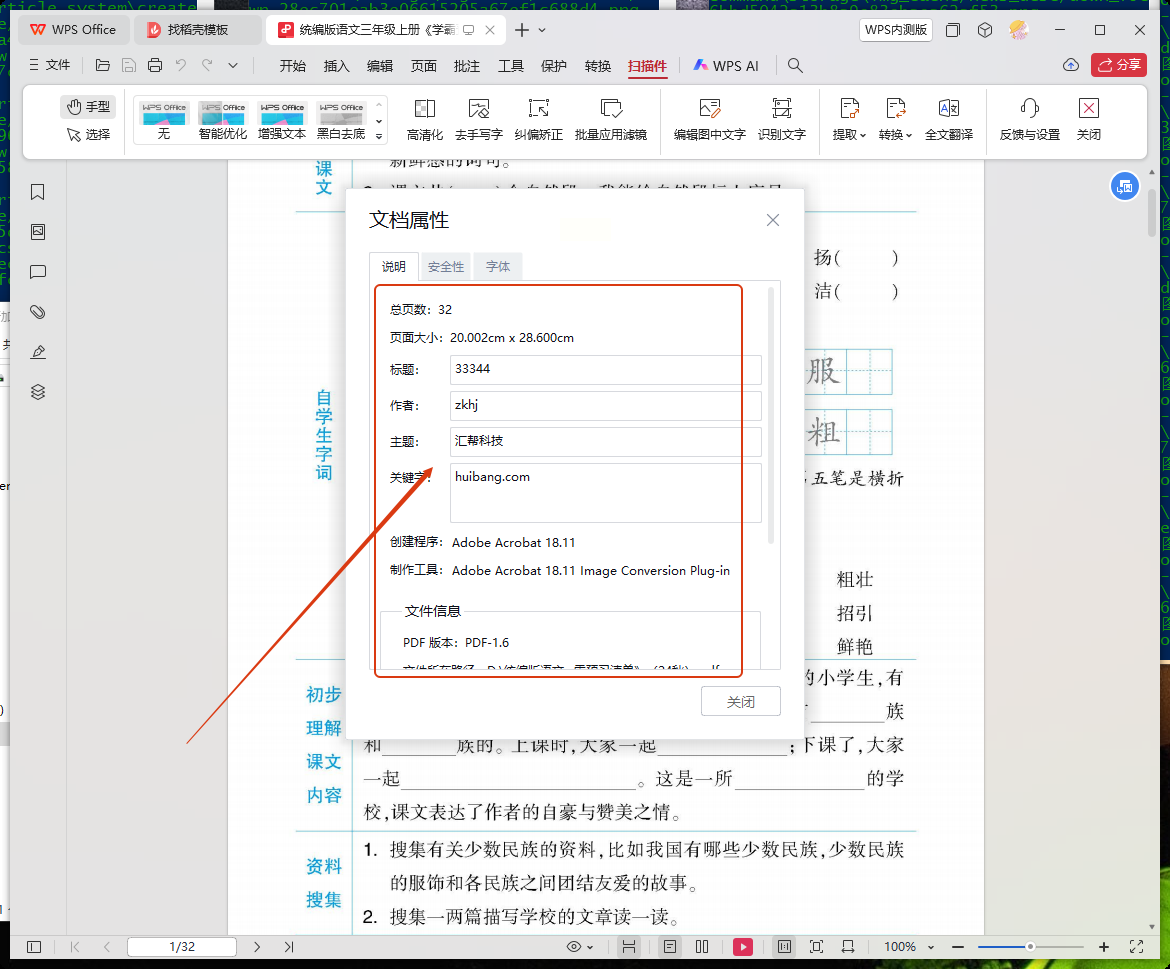Enter full screen using the status bar icon

pos(1136,947)
